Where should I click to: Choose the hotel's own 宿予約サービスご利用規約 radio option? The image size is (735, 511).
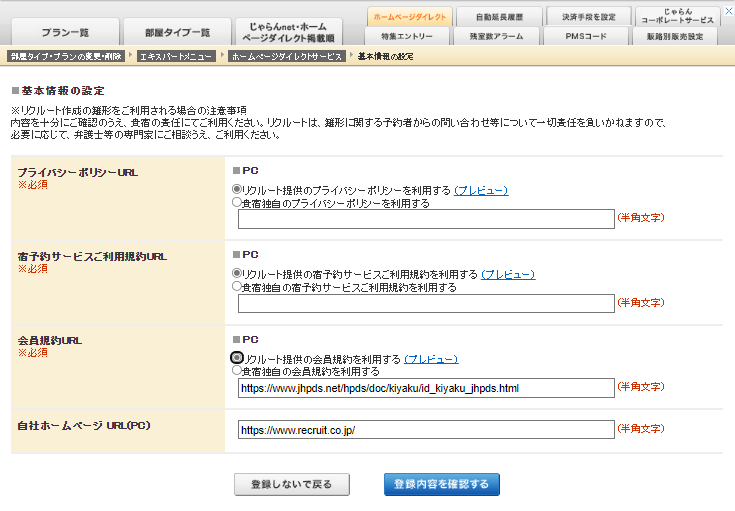tap(237, 286)
